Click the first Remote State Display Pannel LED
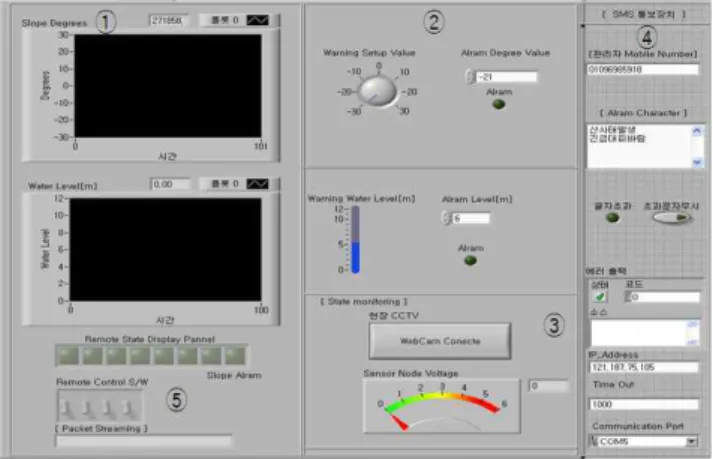 click(68, 356)
